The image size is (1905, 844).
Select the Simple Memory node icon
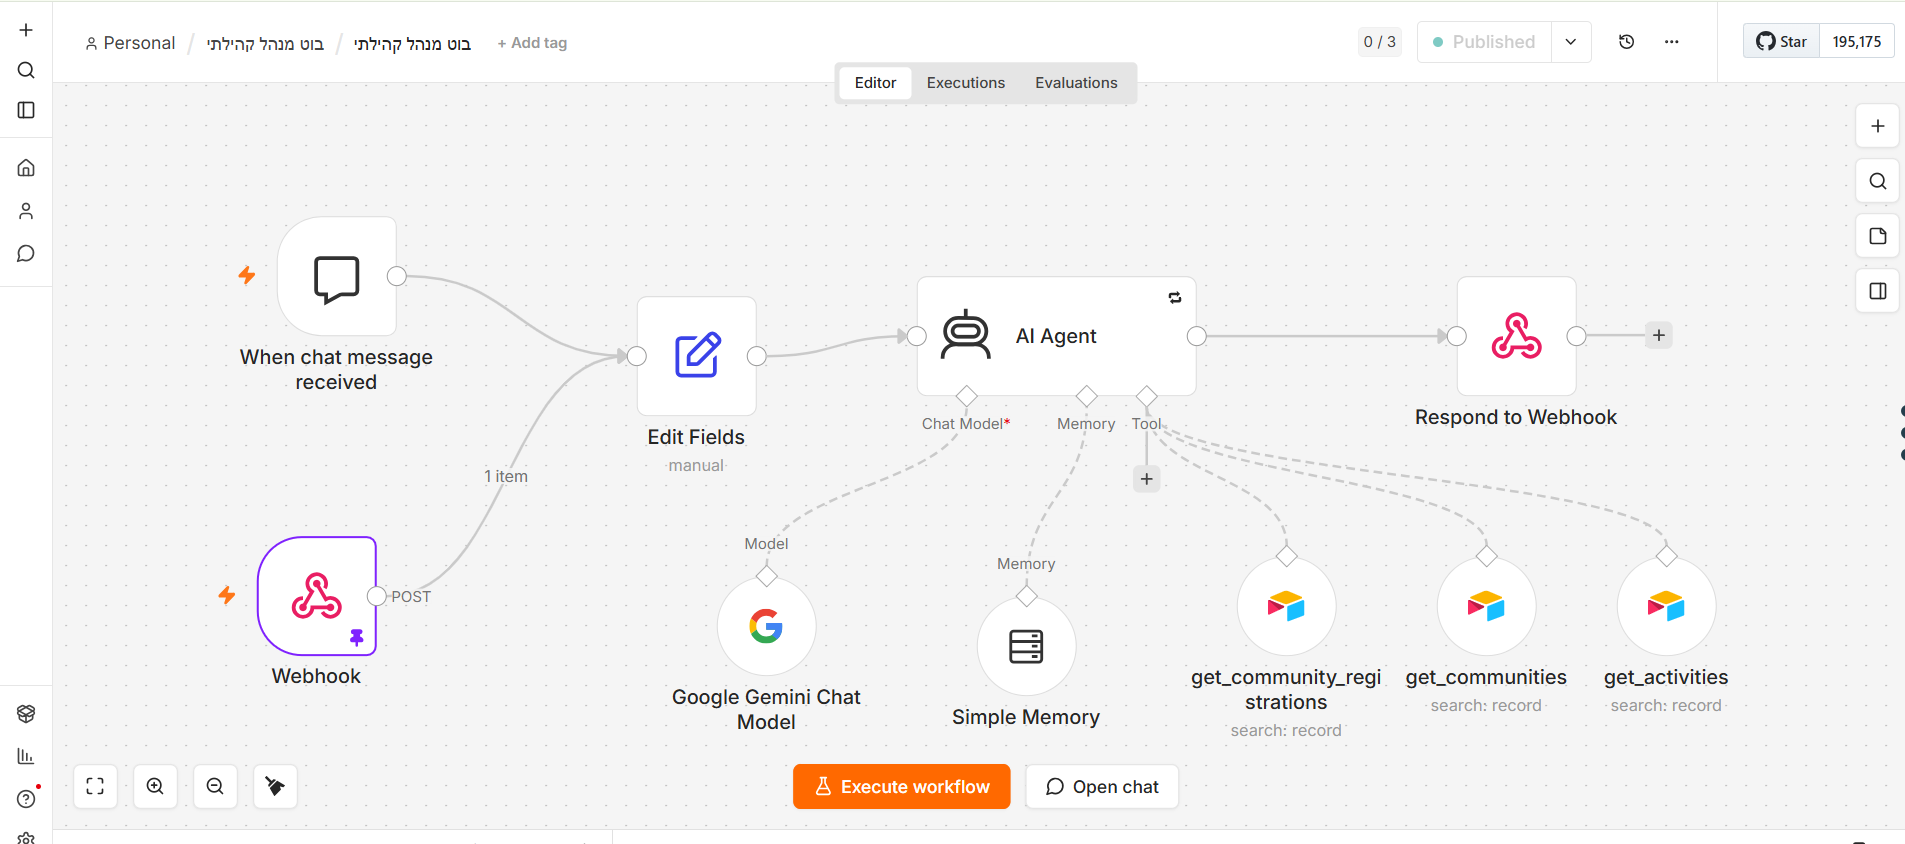point(1026,647)
